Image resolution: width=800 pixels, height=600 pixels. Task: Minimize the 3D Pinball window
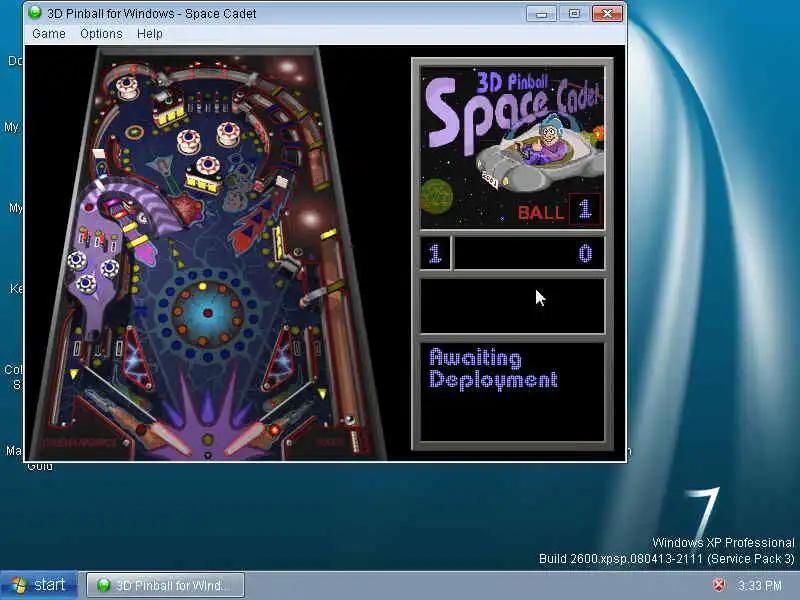(x=541, y=14)
